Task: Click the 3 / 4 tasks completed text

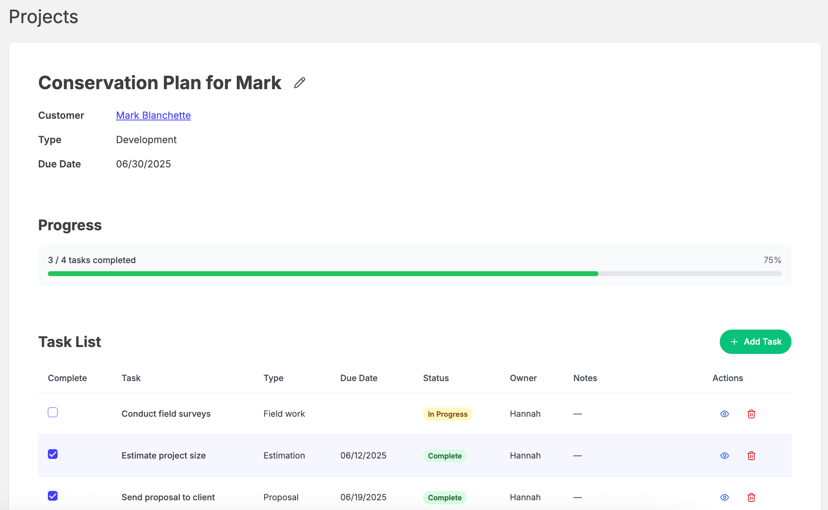Action: point(92,260)
